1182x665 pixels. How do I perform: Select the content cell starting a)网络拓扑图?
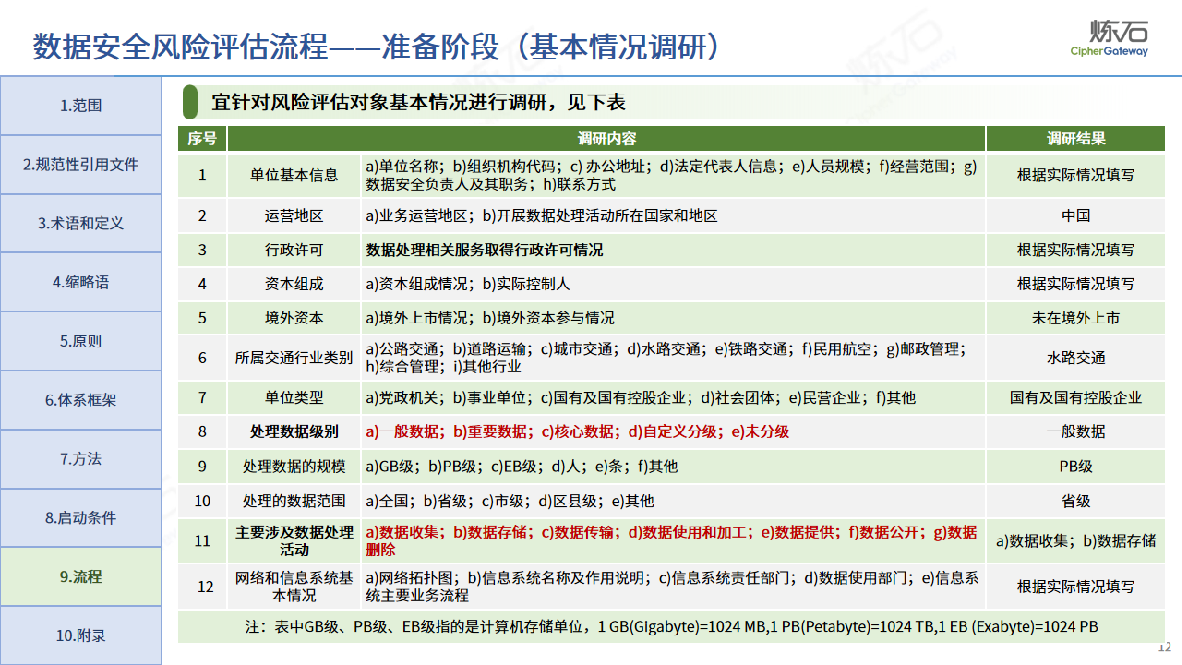(x=673, y=587)
